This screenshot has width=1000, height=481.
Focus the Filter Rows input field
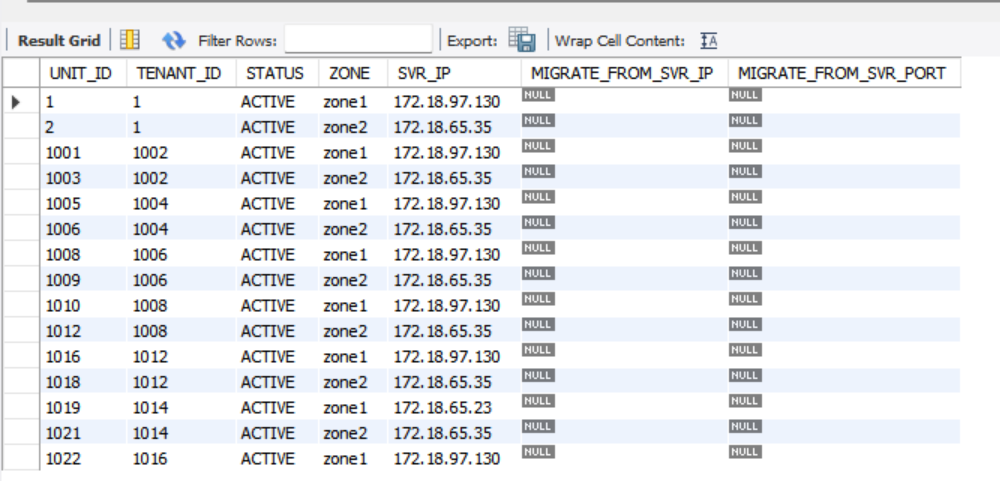click(358, 40)
